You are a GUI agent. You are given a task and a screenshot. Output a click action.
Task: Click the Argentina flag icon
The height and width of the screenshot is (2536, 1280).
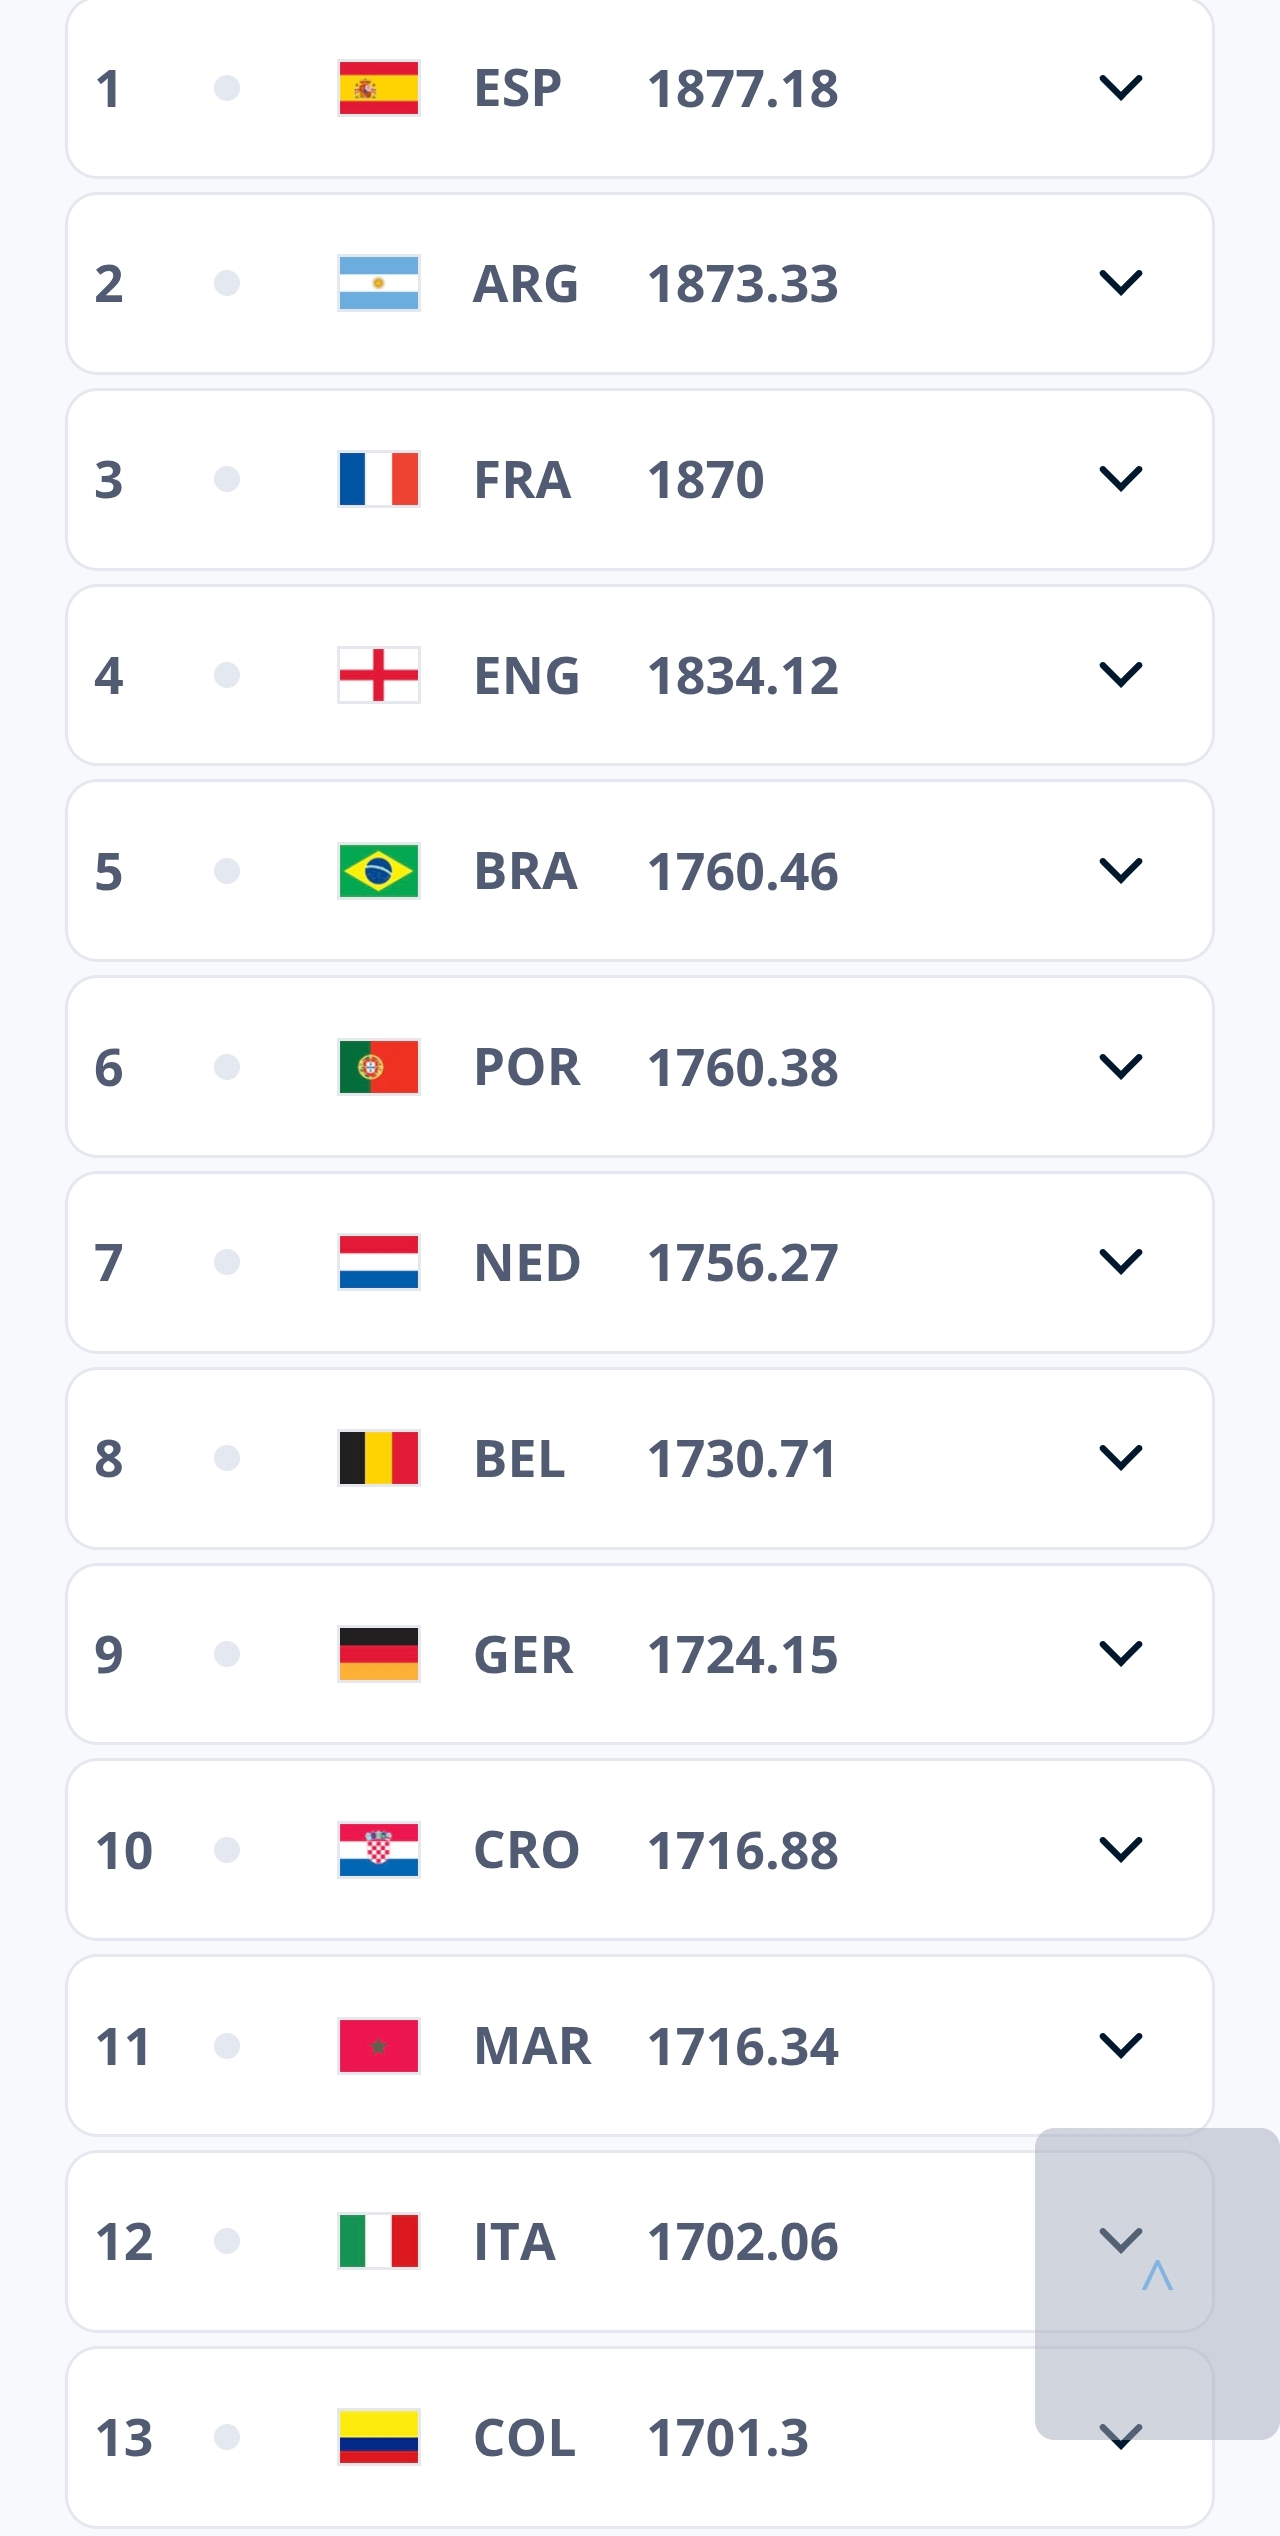(378, 283)
